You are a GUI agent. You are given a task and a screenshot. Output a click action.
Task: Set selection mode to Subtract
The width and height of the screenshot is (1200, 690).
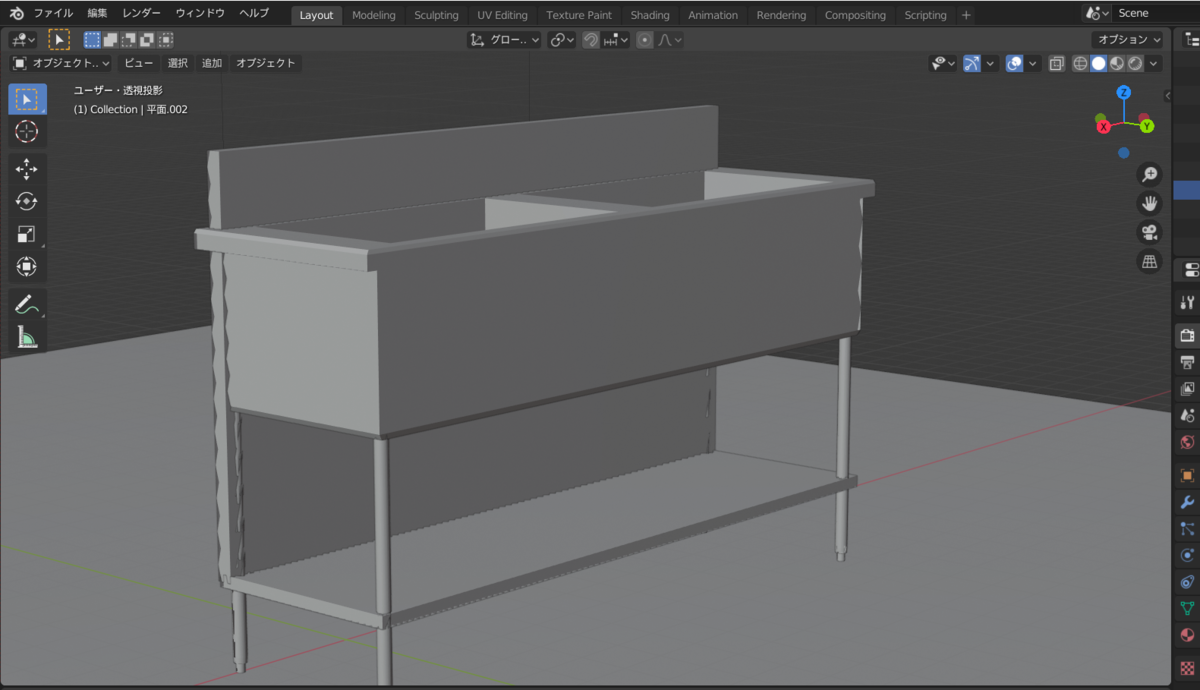click(129, 40)
